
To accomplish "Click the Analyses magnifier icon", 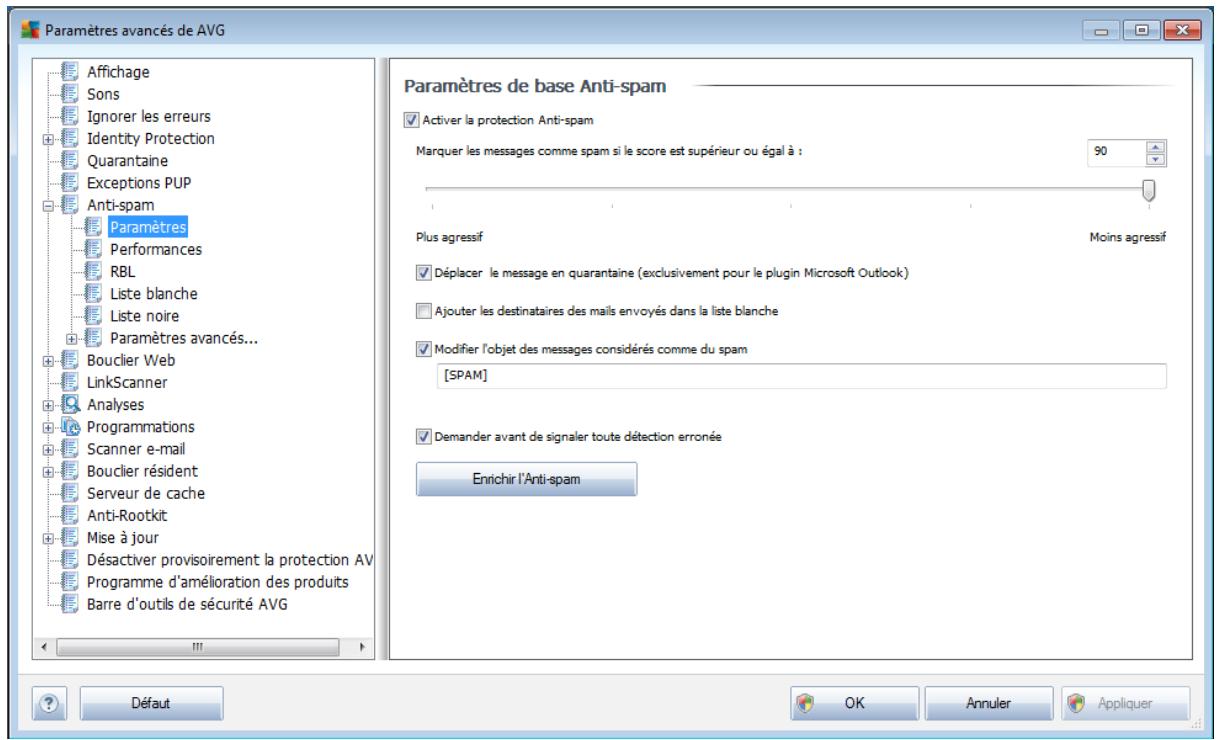I will pos(70,404).
